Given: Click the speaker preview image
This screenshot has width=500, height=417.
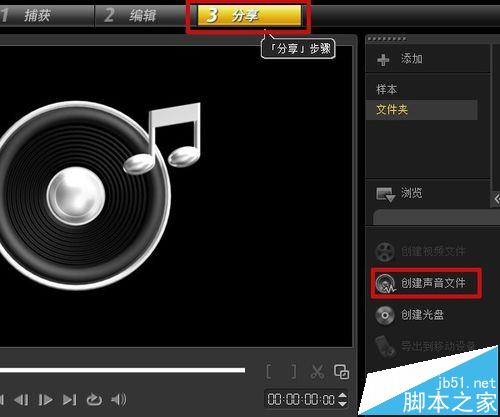Looking at the screenshot, I should coord(100,195).
